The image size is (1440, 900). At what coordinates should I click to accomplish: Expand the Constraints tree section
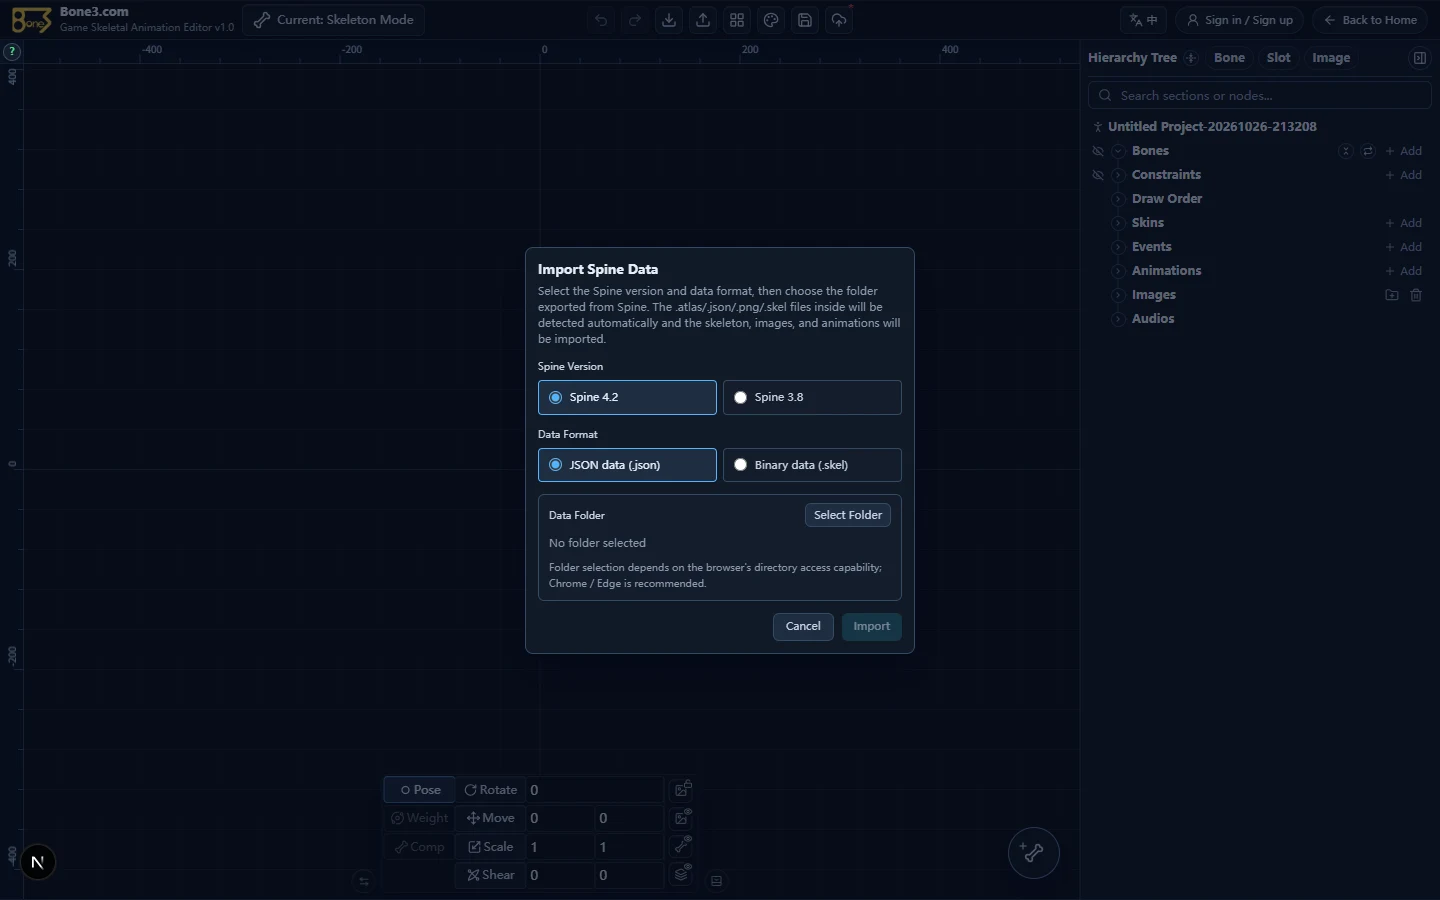coord(1119,175)
